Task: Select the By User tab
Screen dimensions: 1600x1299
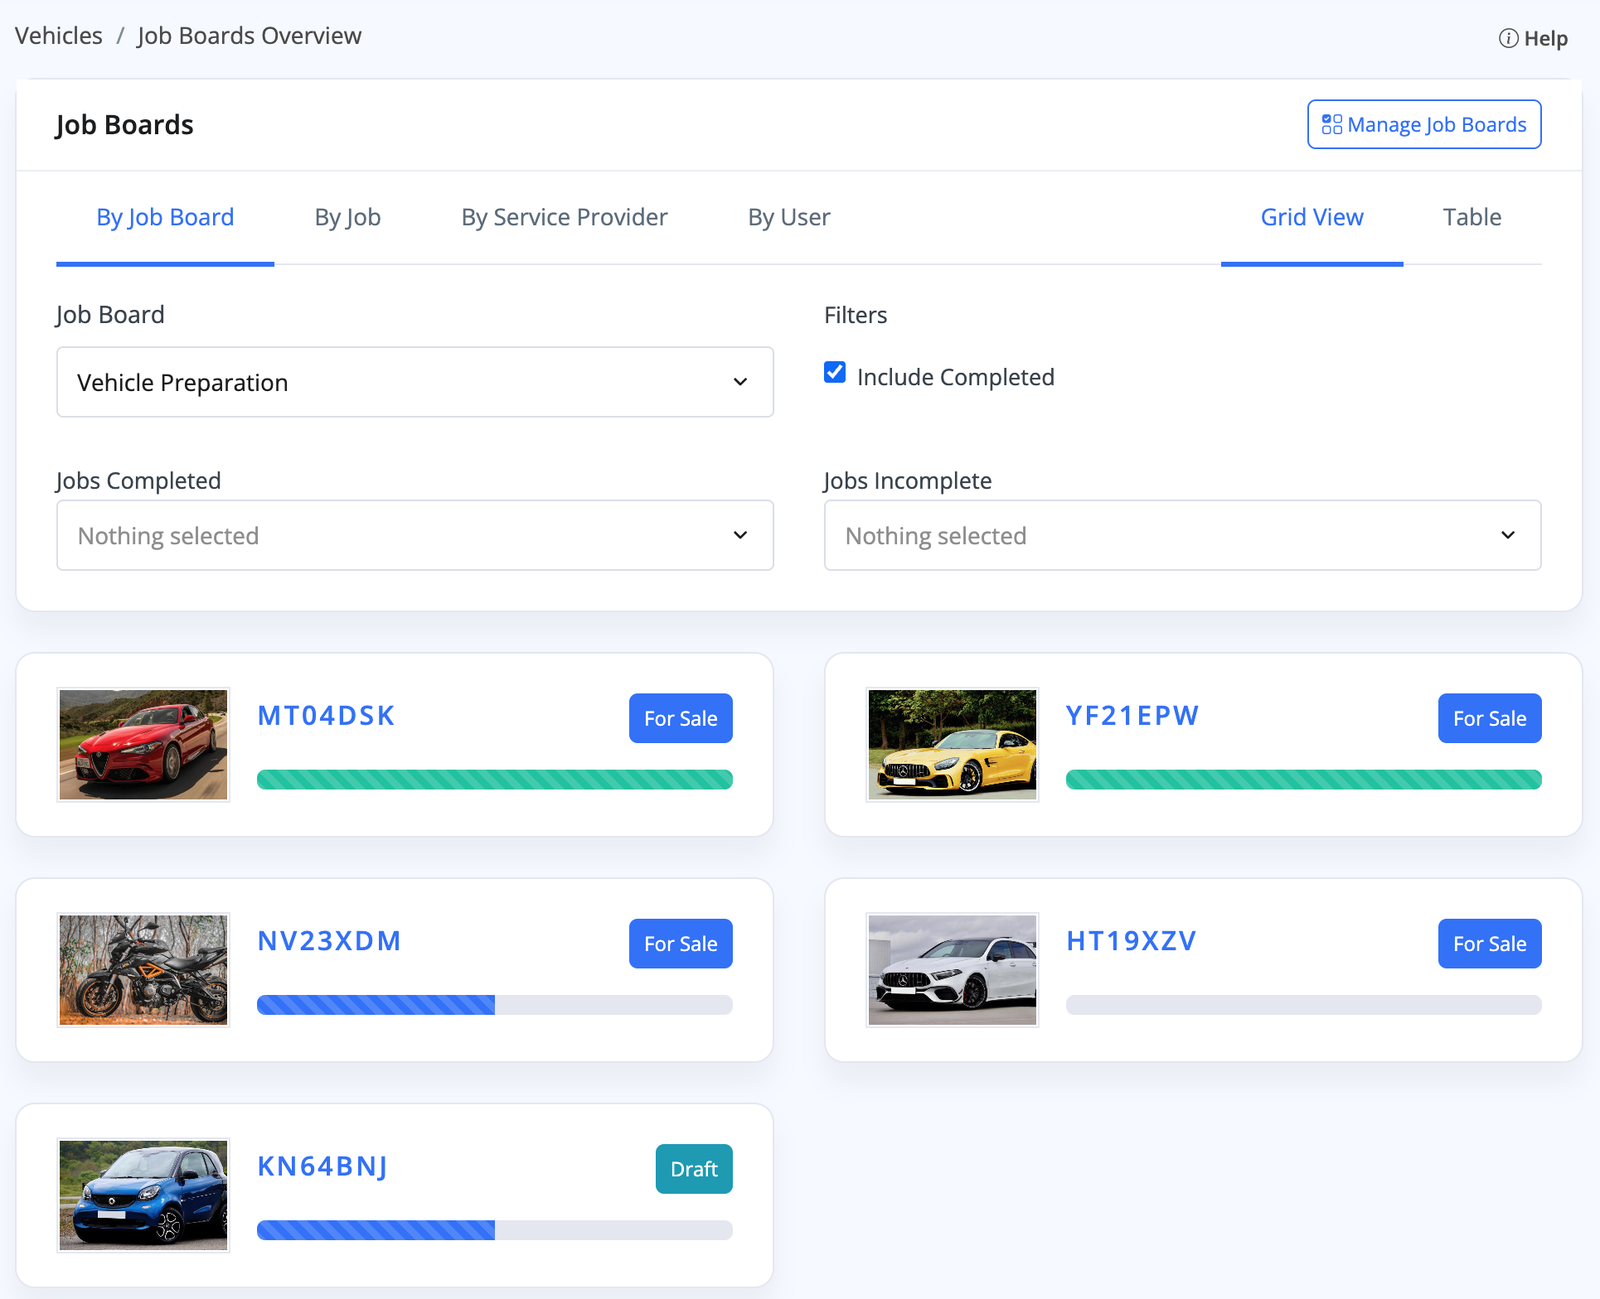Action: click(789, 218)
